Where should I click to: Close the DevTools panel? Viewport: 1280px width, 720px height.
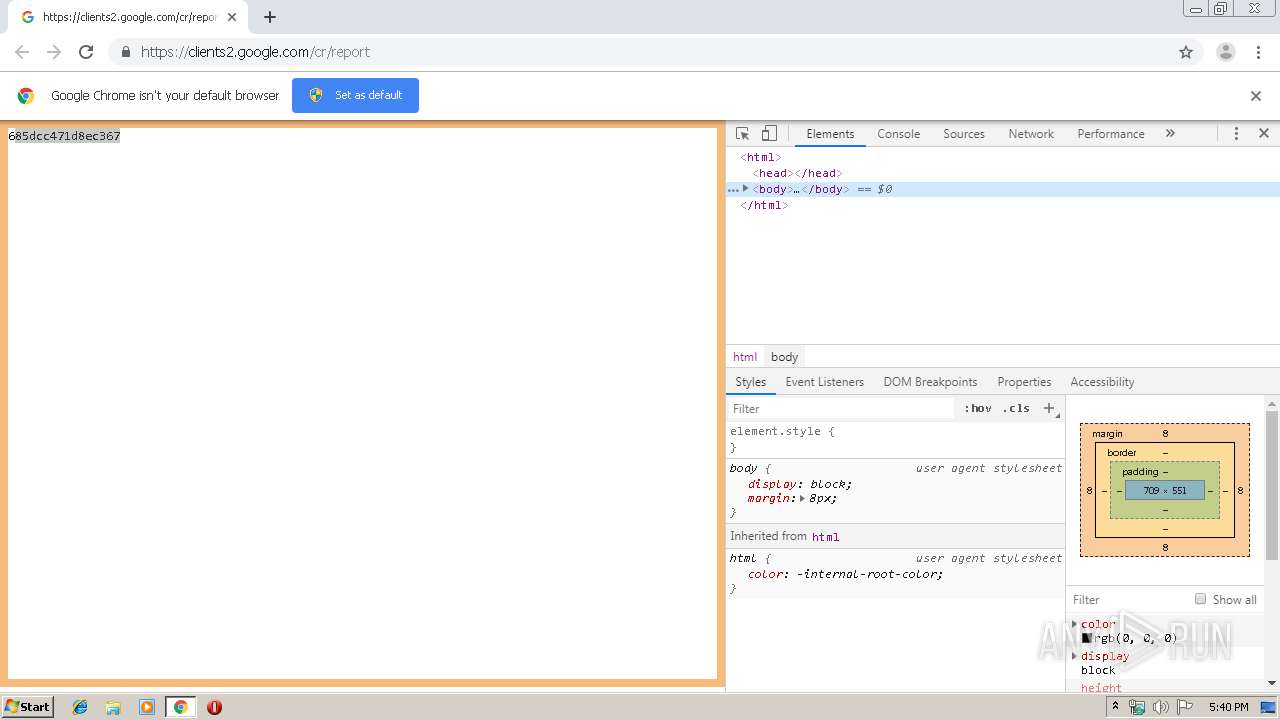pos(1264,133)
